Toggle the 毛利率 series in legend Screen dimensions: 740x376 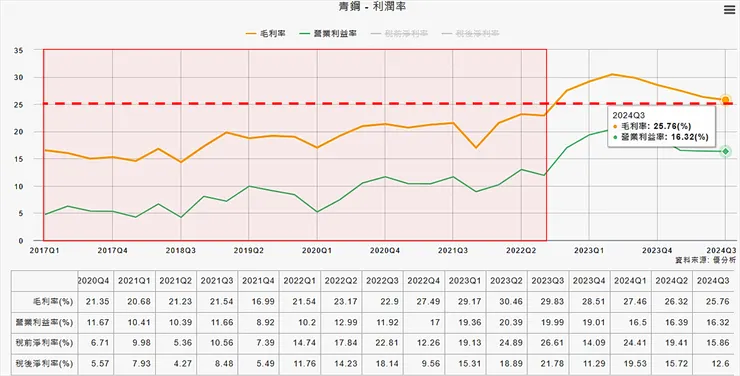point(266,33)
